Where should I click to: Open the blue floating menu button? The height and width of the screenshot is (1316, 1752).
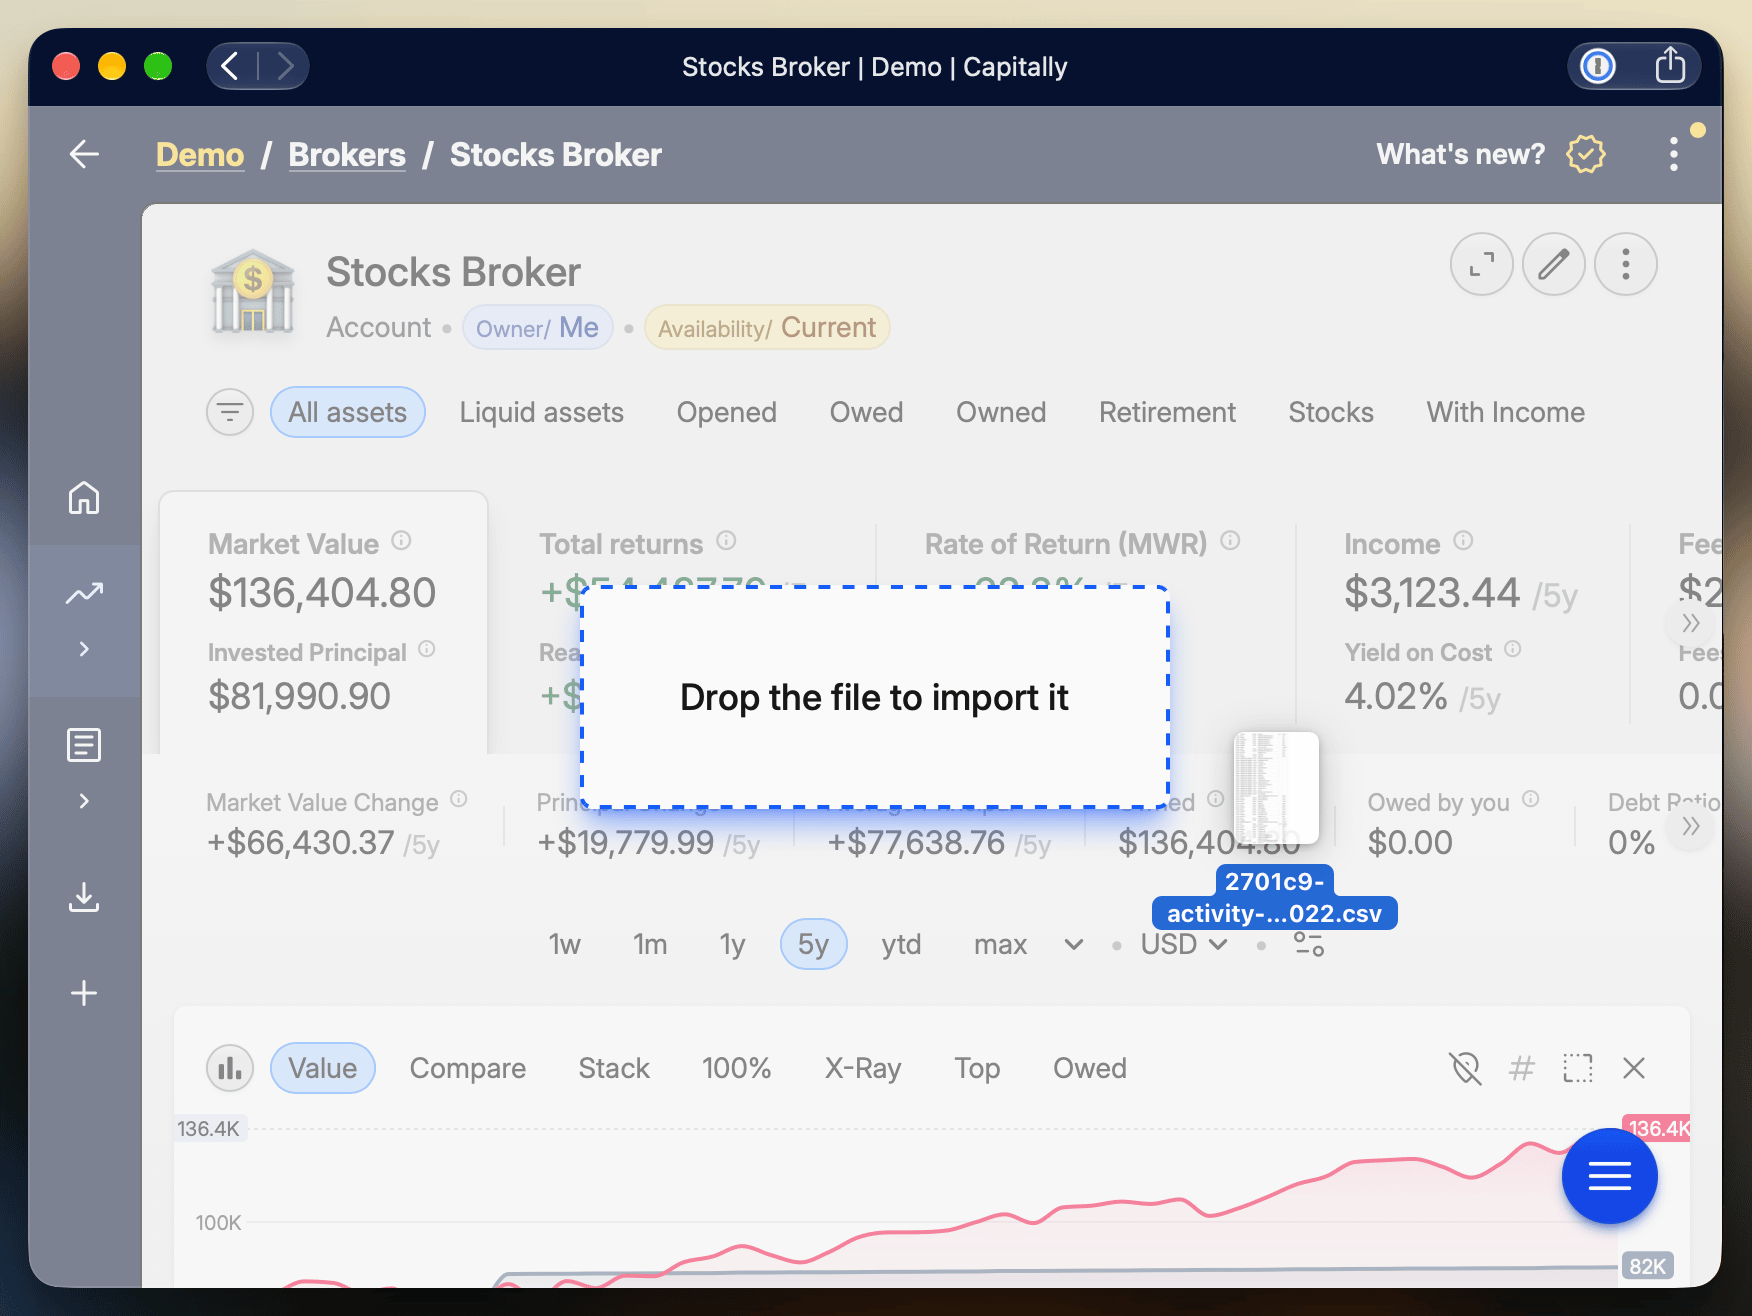tap(1609, 1176)
